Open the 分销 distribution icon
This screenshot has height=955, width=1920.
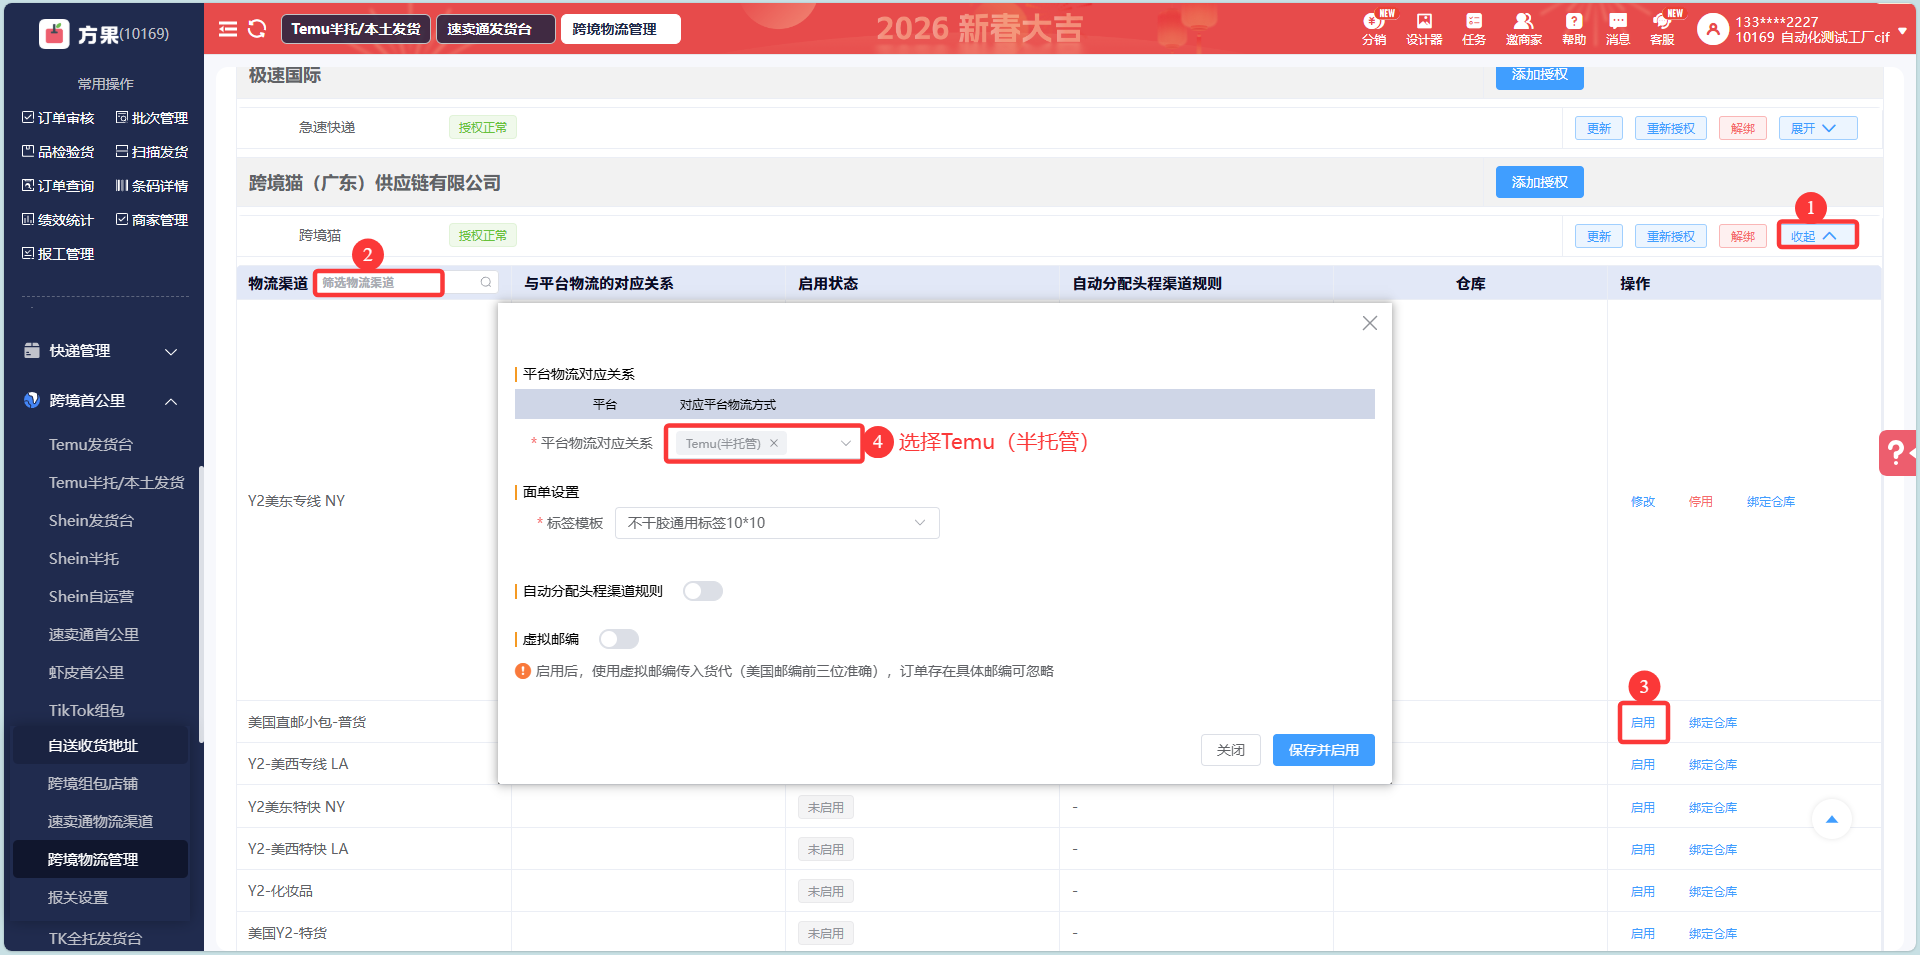[x=1374, y=29]
